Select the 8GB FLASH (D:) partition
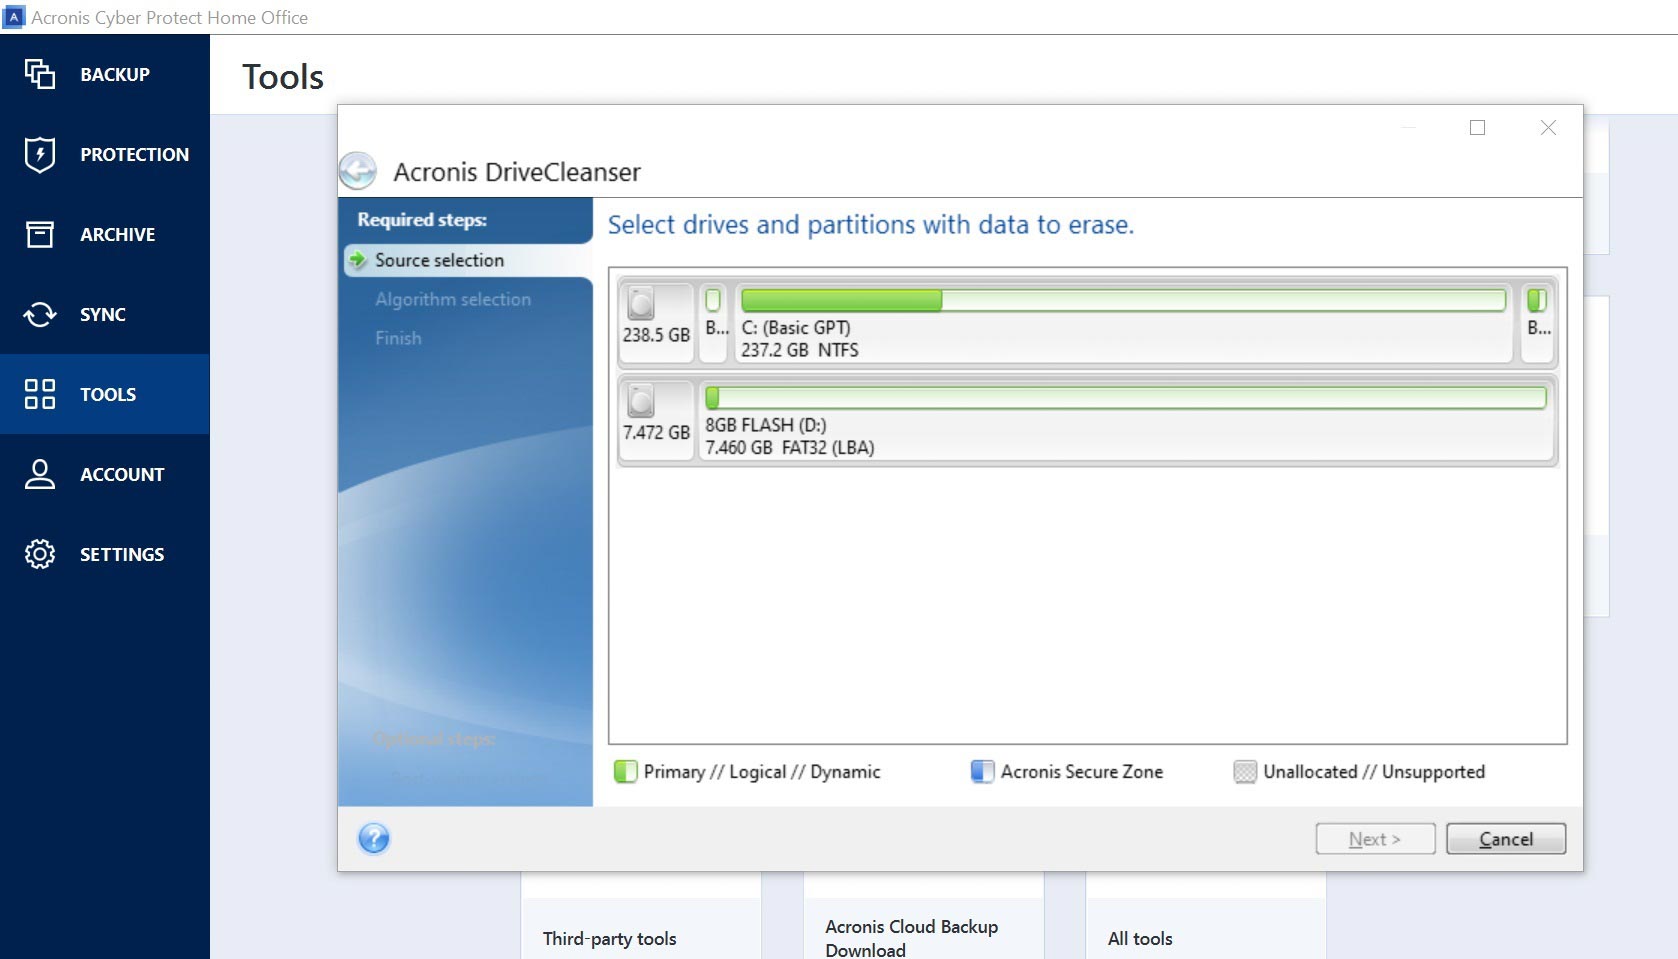 [1124, 420]
